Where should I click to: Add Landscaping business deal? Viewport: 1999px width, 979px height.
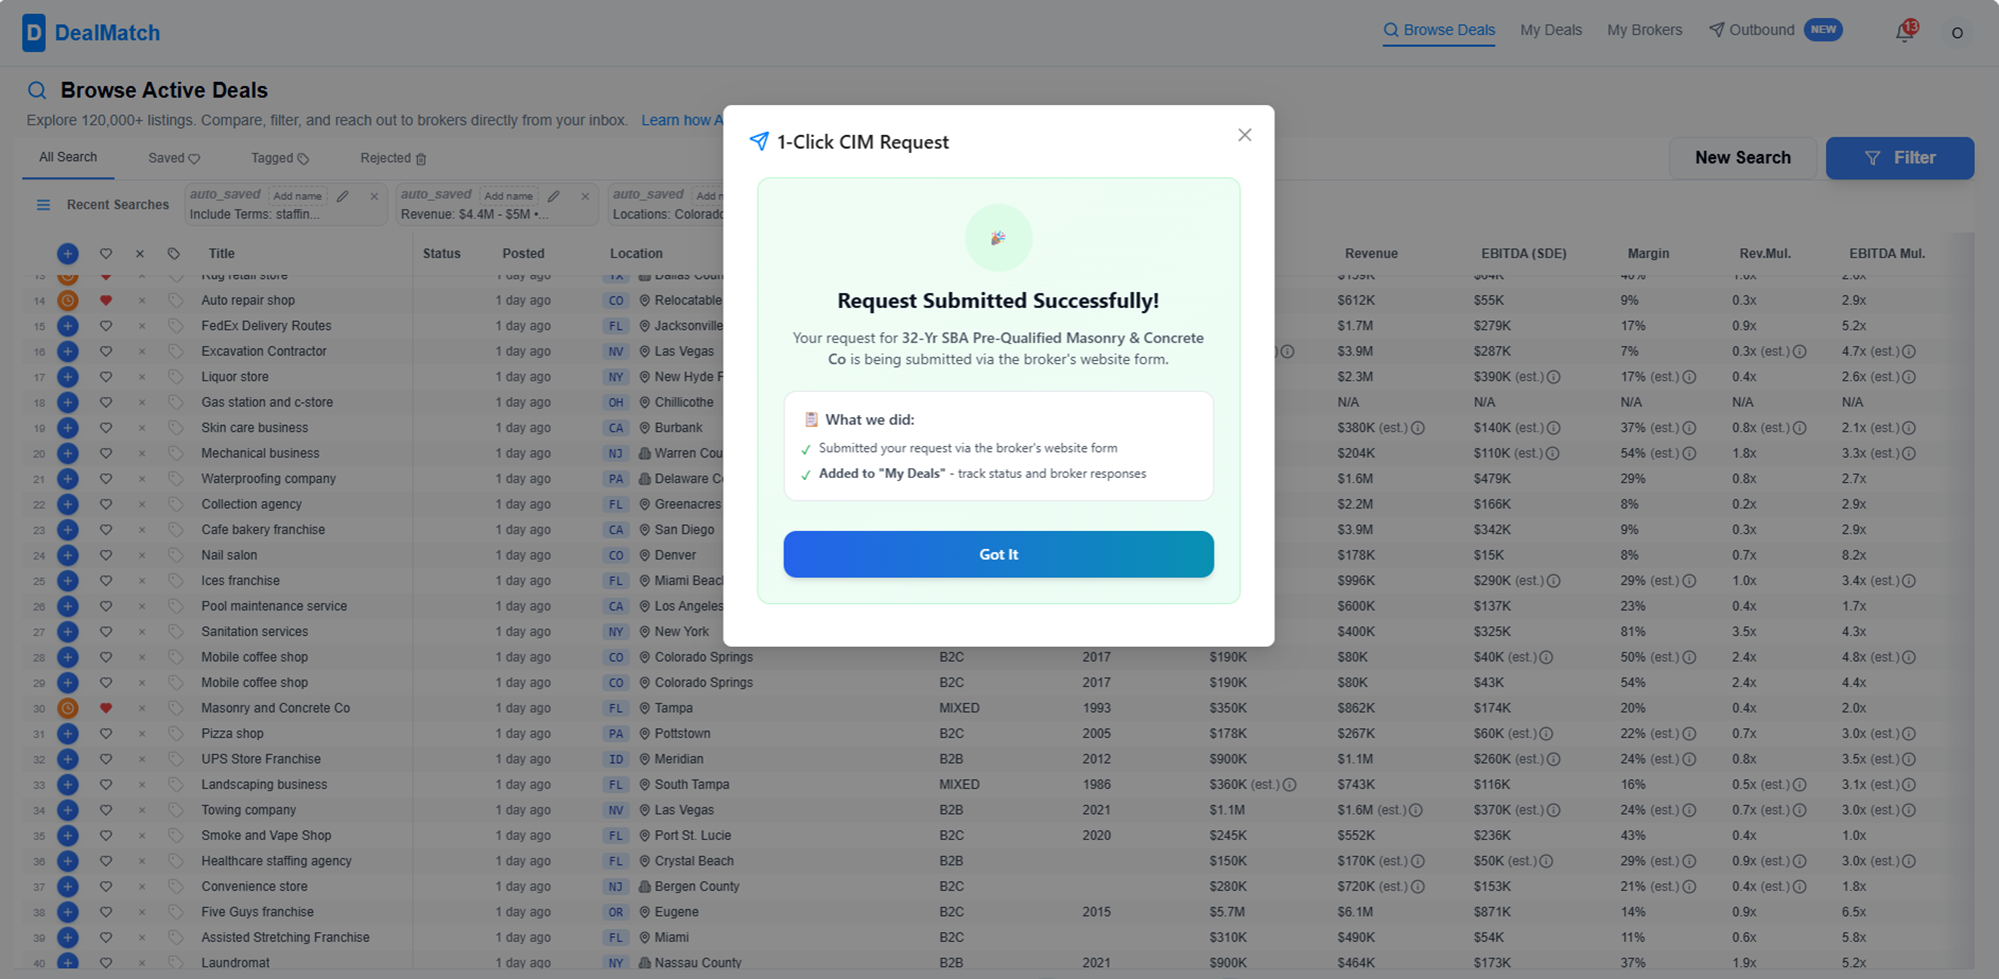pyautogui.click(x=67, y=785)
